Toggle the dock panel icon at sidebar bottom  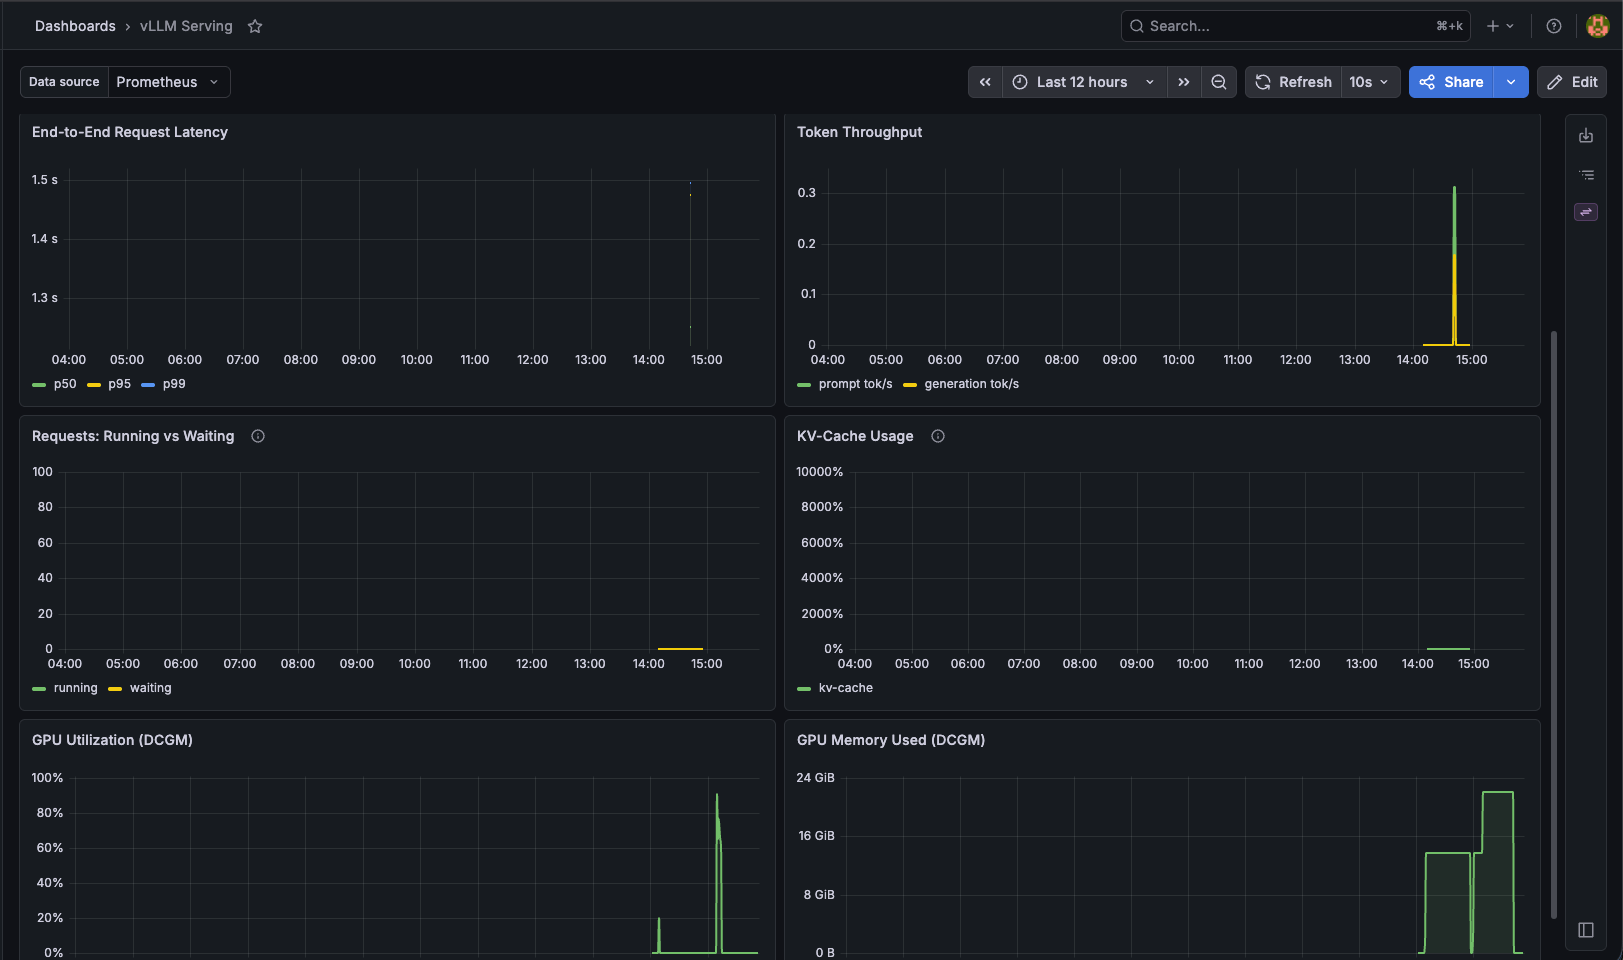1586,930
